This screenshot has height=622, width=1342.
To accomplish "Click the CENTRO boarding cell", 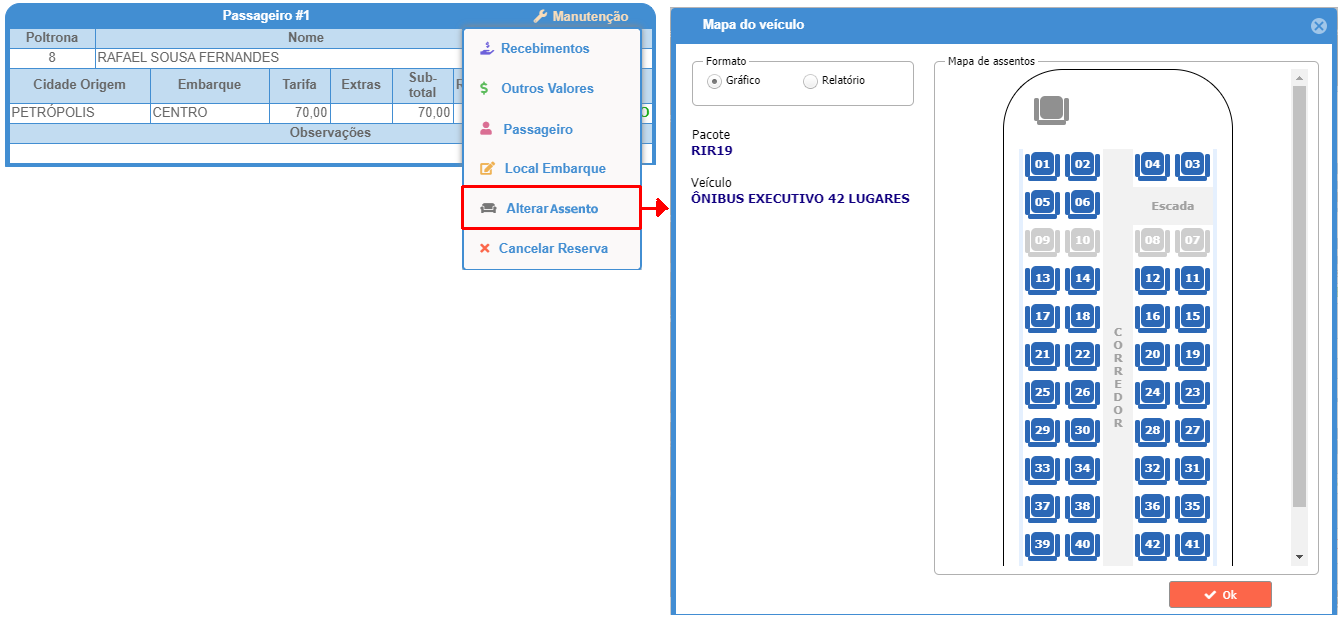I will (210, 113).
